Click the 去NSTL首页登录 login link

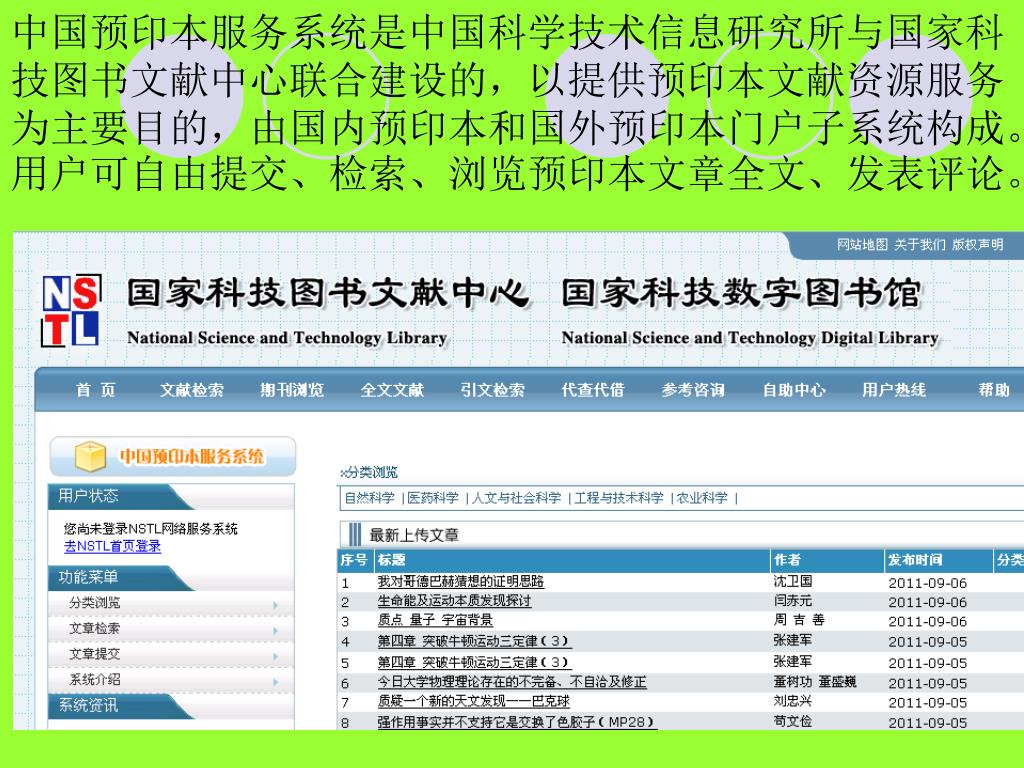pos(112,547)
